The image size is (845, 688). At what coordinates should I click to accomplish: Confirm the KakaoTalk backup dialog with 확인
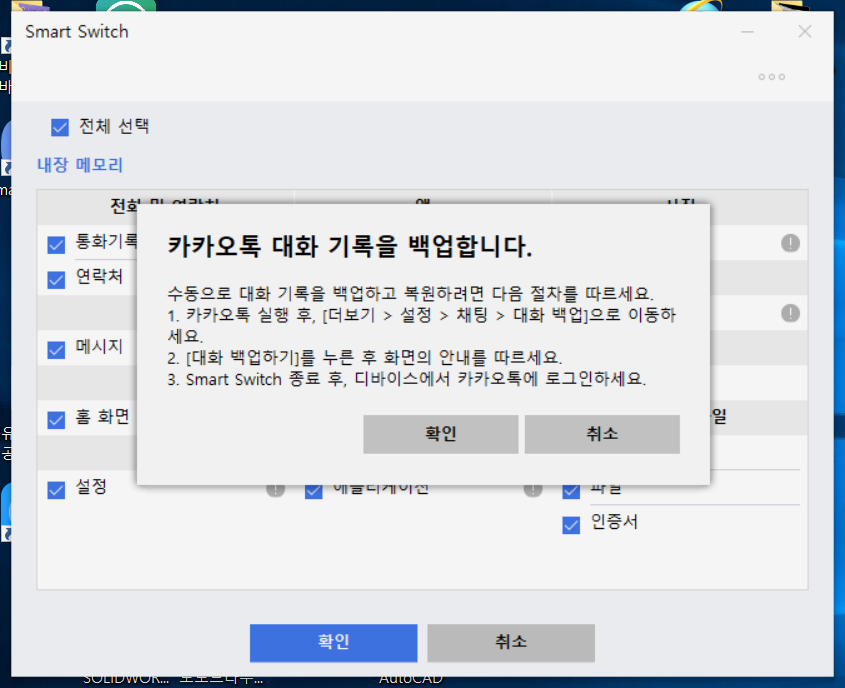[440, 434]
